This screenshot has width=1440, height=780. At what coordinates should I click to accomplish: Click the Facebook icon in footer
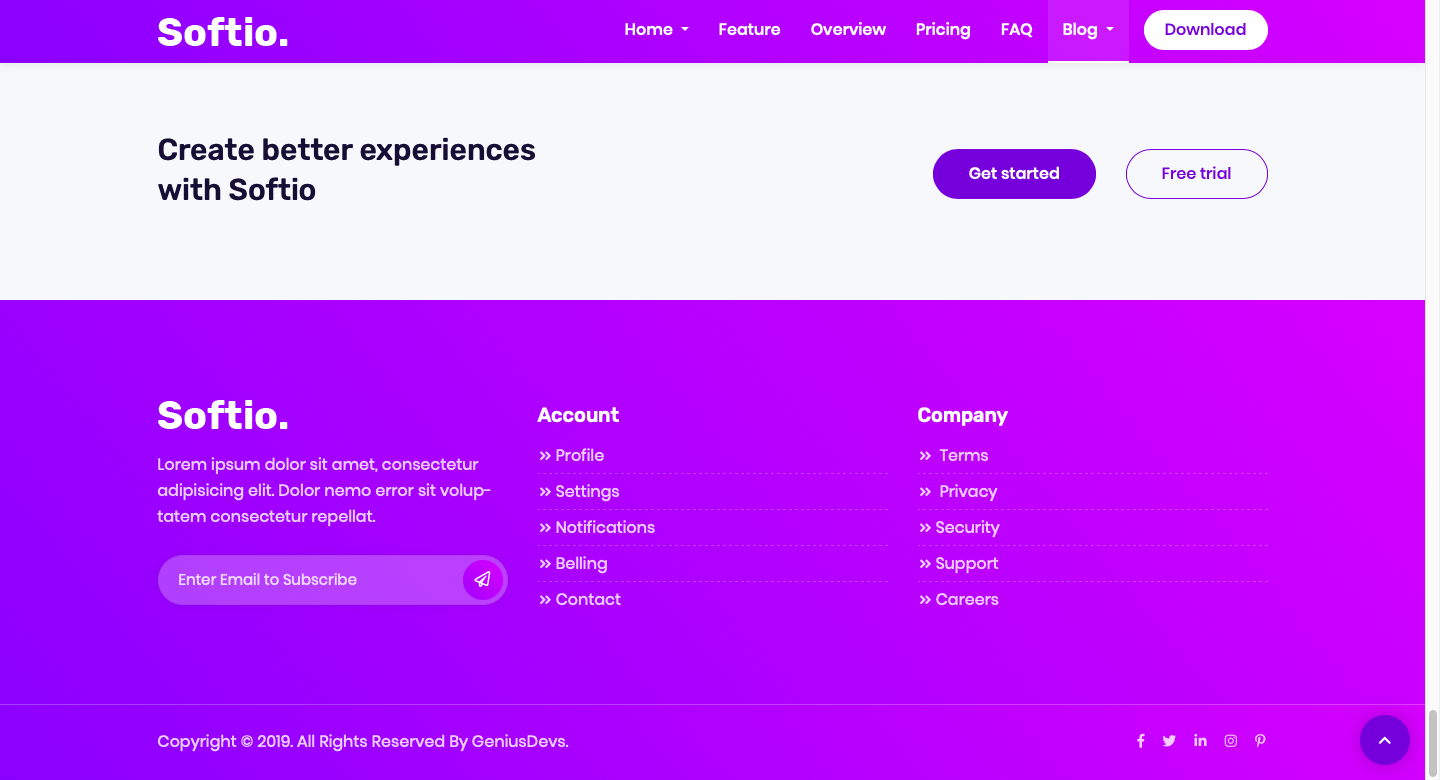point(1140,741)
